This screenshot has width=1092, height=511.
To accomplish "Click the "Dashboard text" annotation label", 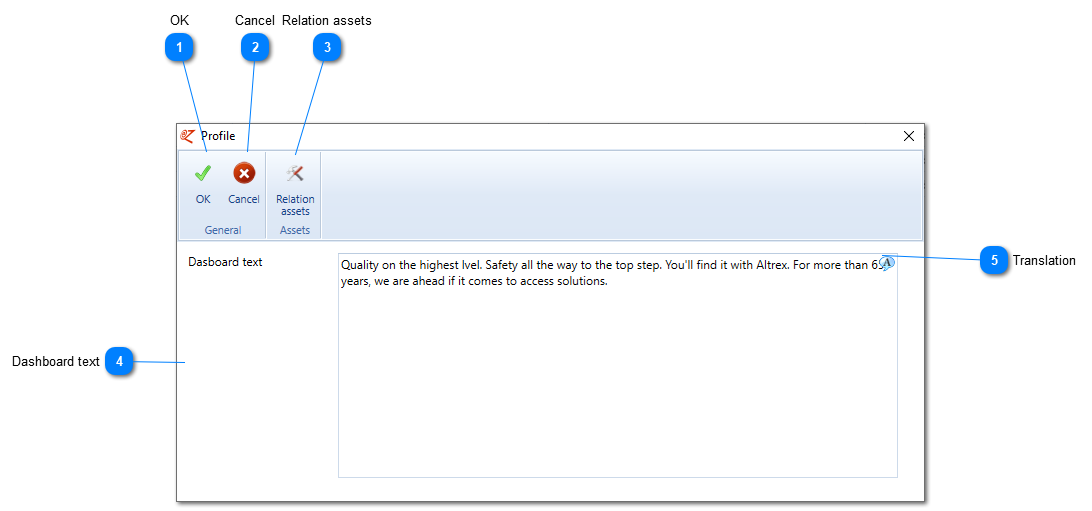I will (x=56, y=361).
